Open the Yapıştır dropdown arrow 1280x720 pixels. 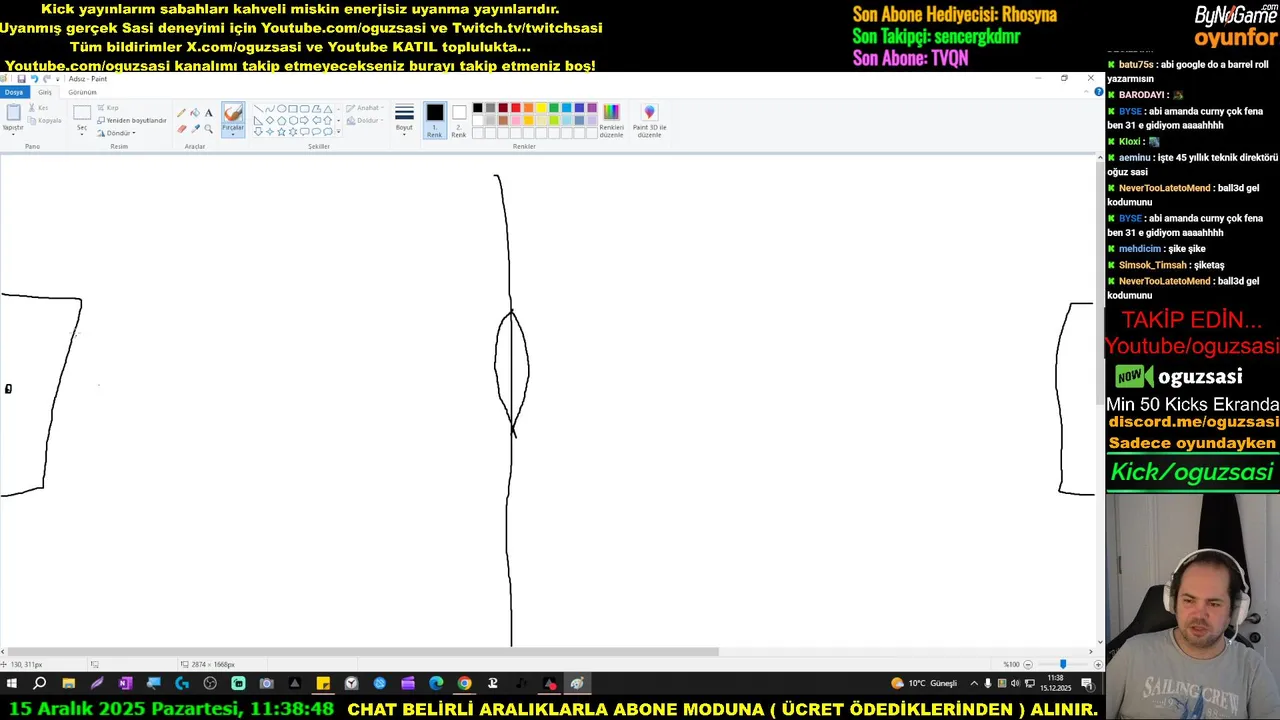tap(13, 134)
